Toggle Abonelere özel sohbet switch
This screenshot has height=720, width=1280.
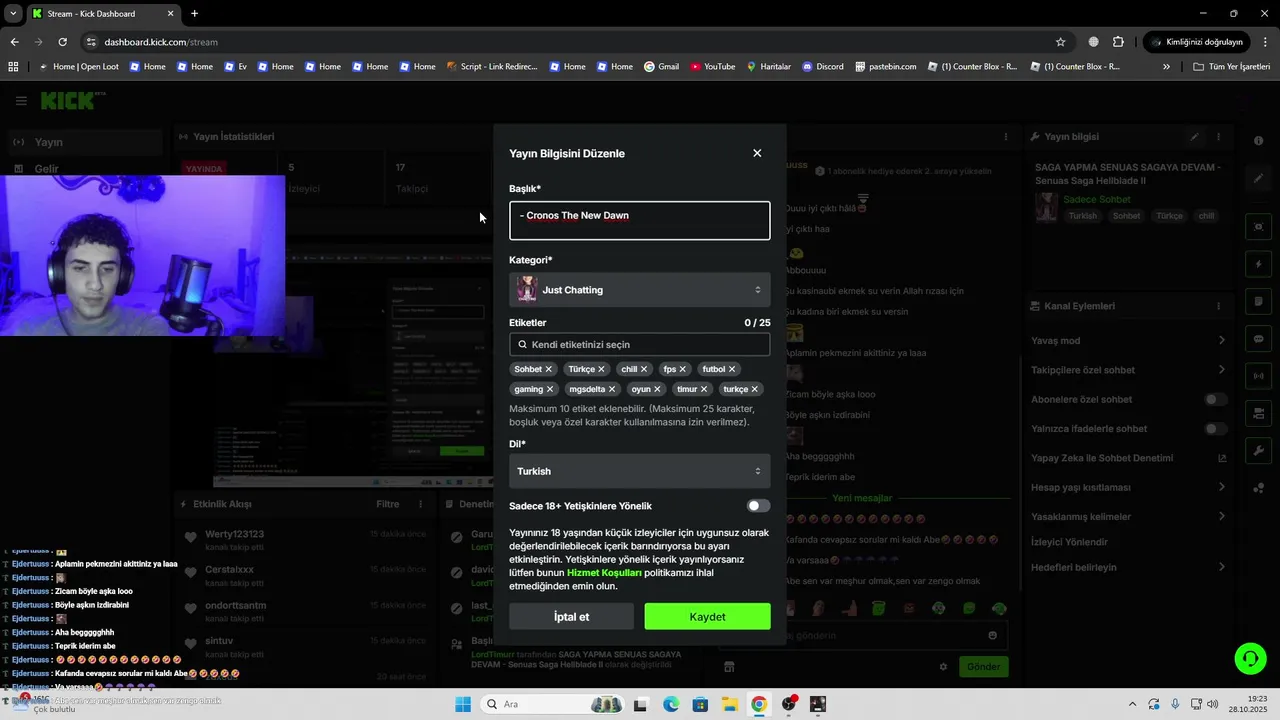(x=1216, y=399)
